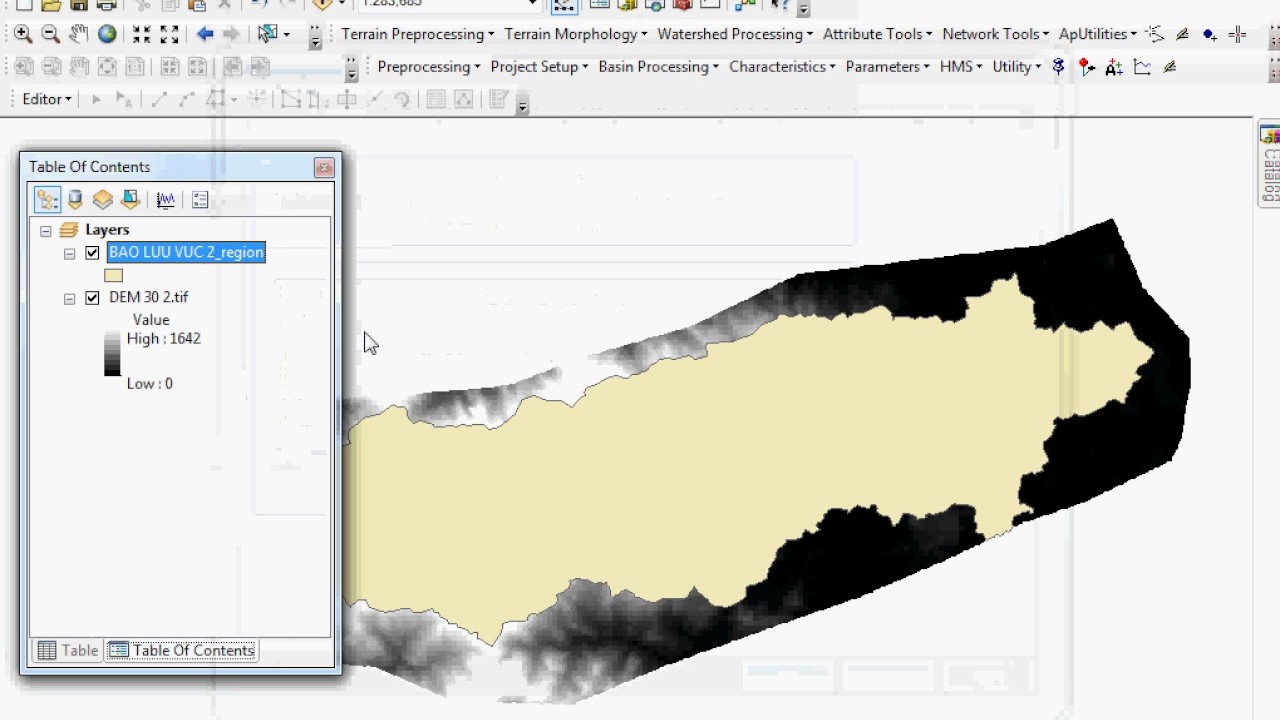
Task: Switch TOC to List By Source
Action: click(75, 200)
